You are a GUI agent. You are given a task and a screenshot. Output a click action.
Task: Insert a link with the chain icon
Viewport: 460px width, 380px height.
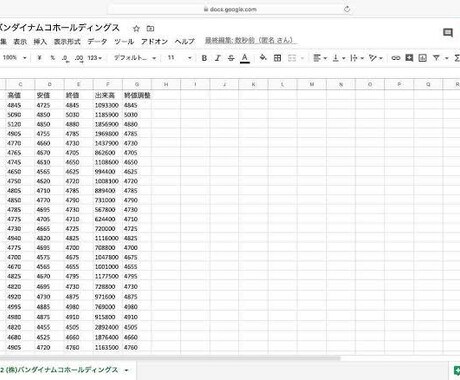[x=396, y=58]
